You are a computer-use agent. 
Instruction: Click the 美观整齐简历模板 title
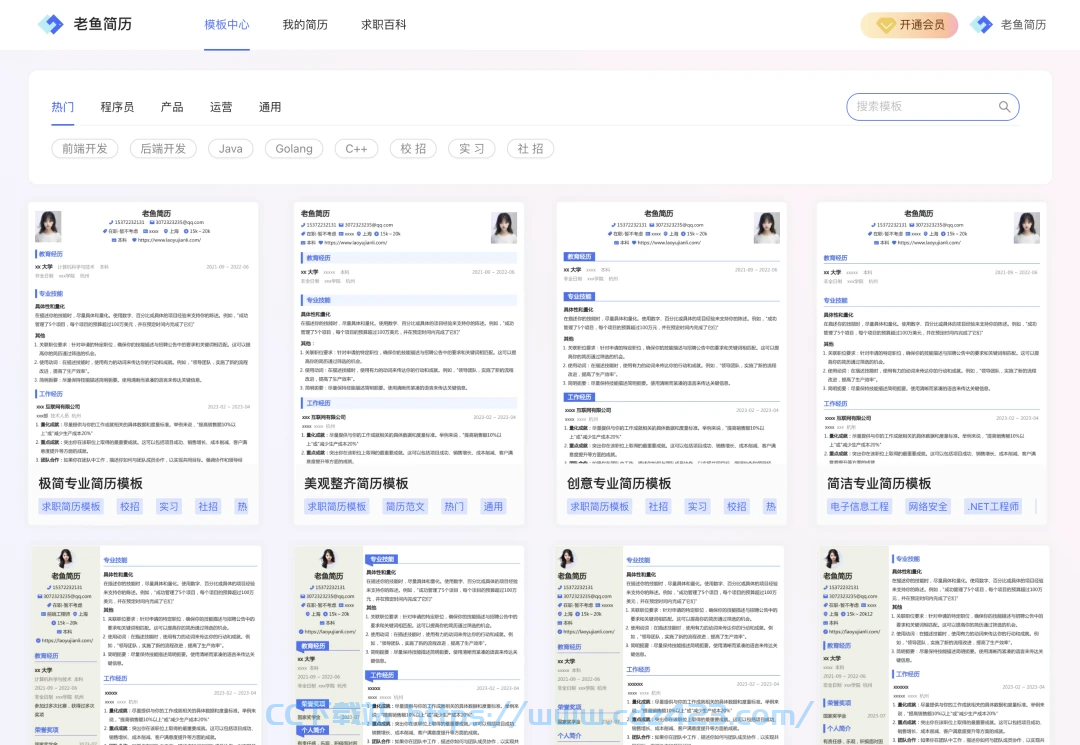[357, 483]
